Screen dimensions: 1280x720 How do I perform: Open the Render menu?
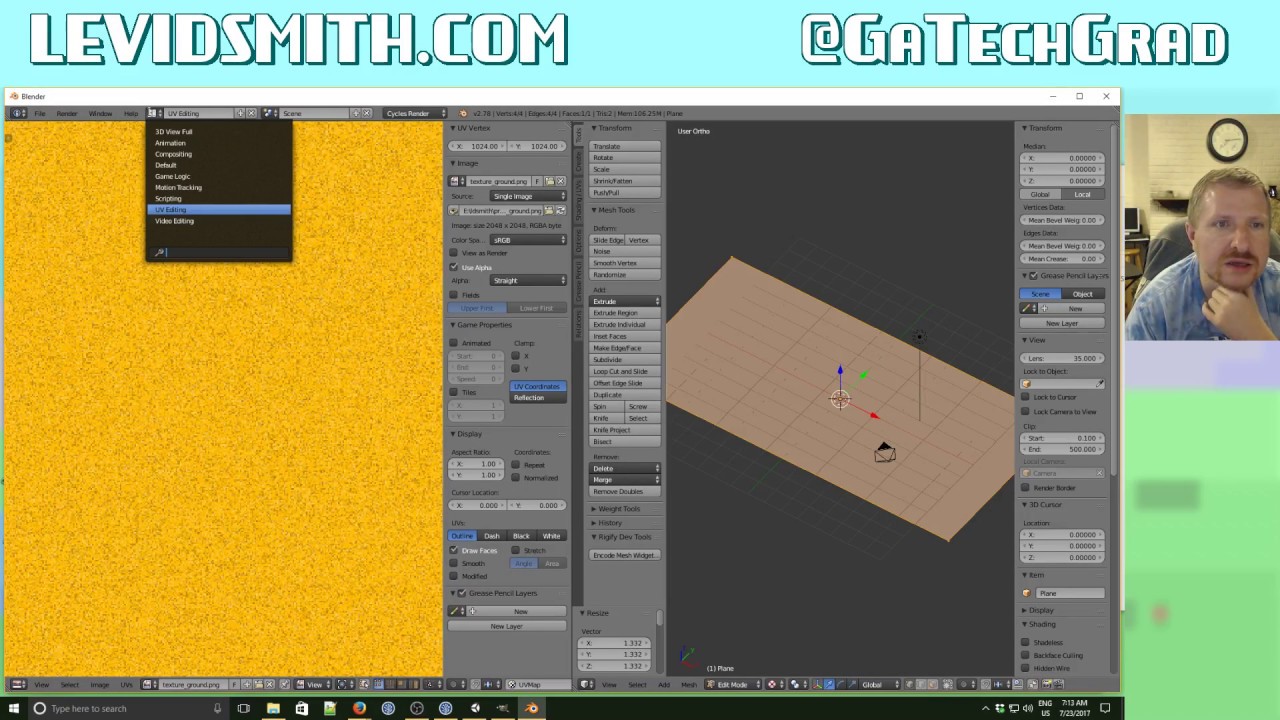point(67,113)
